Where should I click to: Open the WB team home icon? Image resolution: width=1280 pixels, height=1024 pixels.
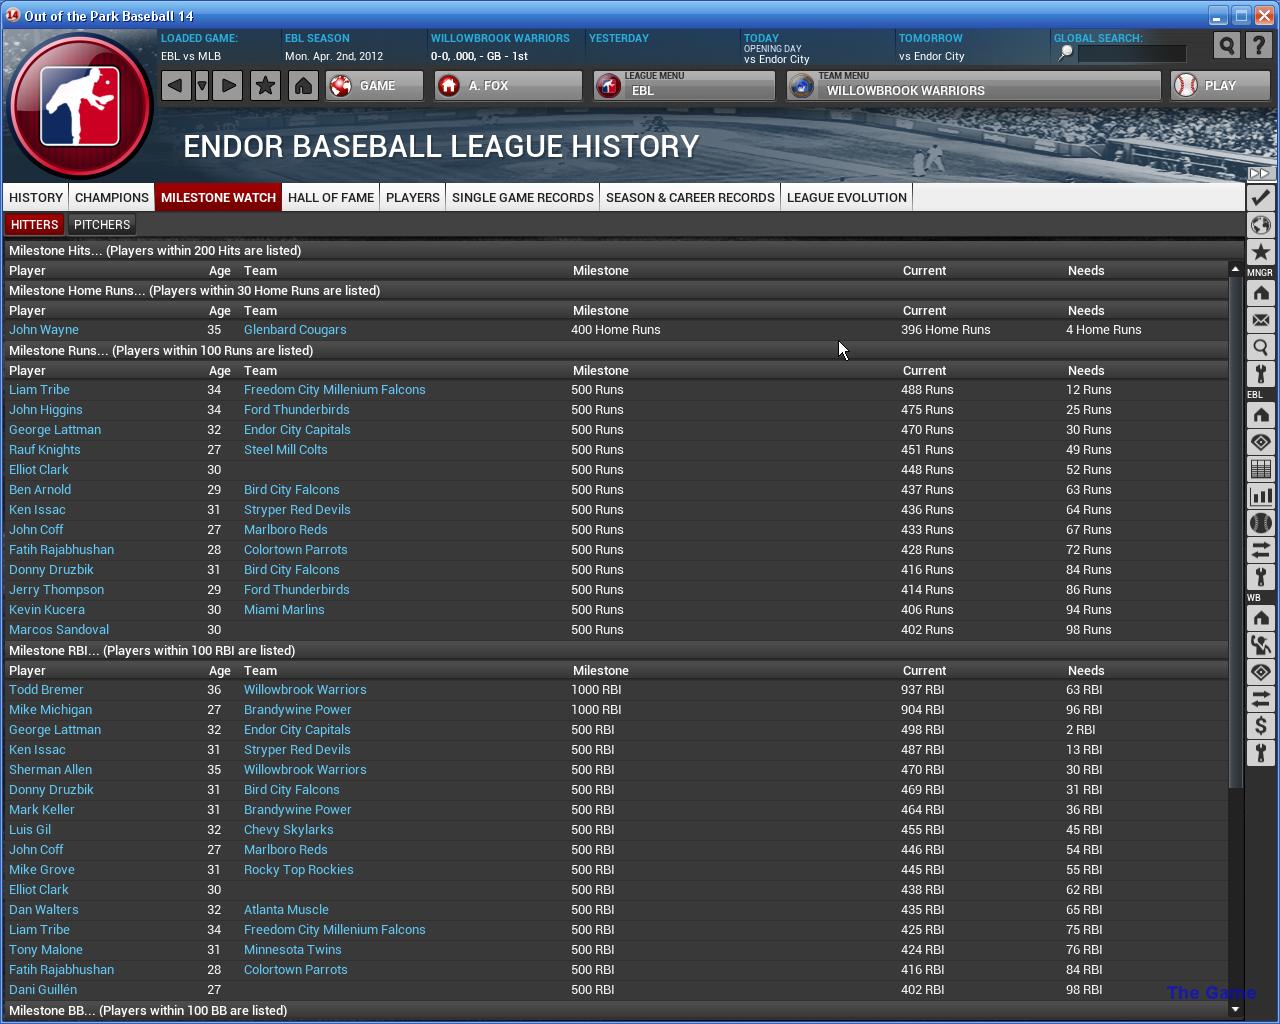1260,618
